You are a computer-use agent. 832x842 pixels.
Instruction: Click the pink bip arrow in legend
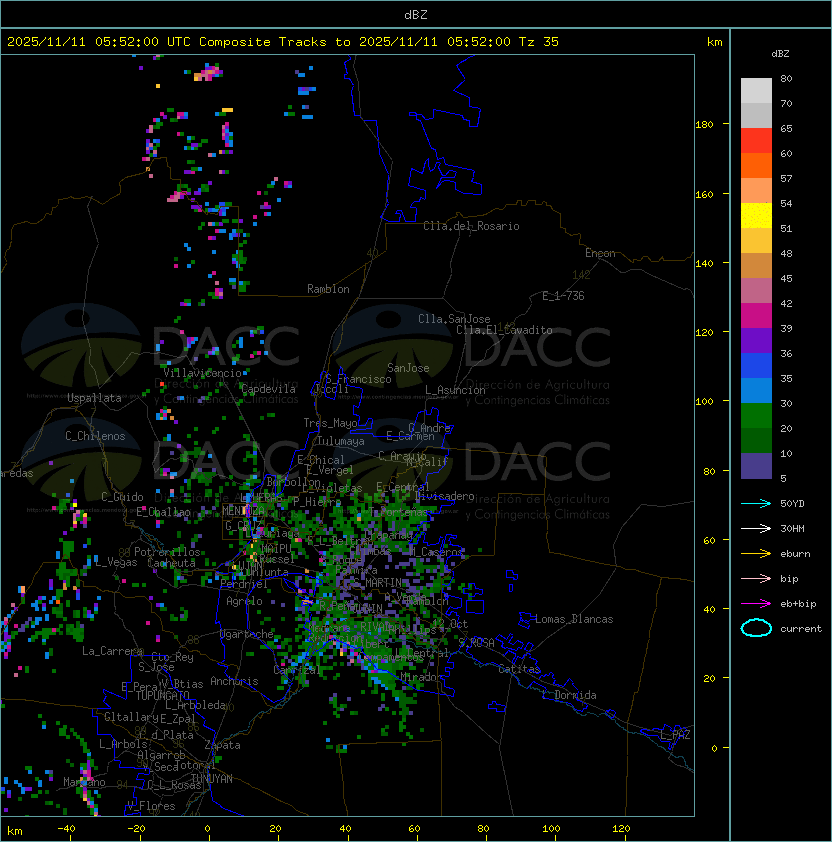click(x=756, y=578)
